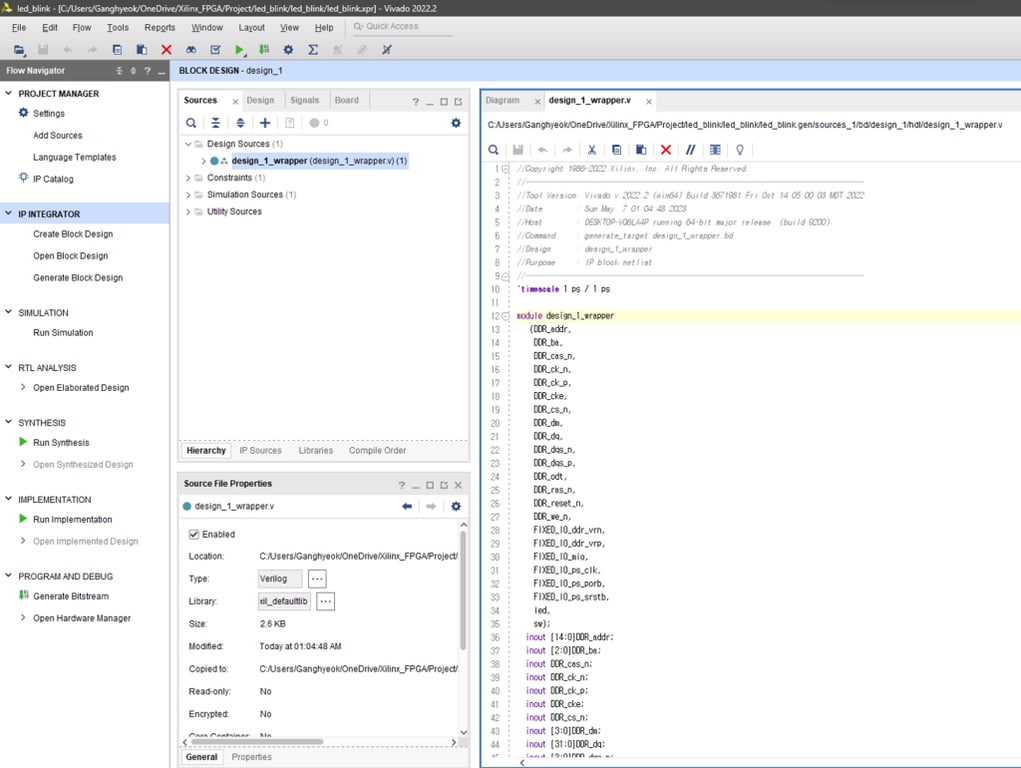Viewport: 1021px width, 768px height.
Task: Collapse all sources with the collapse icon
Action: pyautogui.click(x=215, y=123)
